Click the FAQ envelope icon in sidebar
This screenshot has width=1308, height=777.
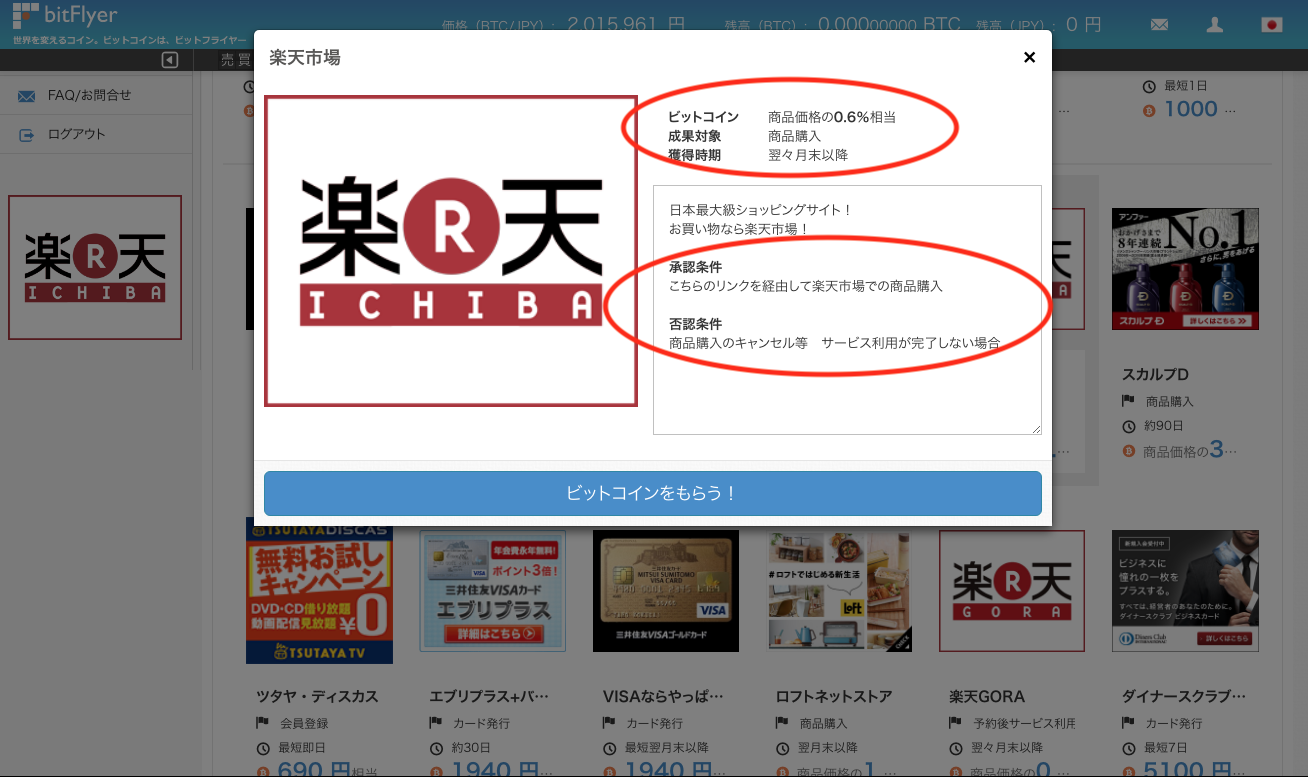click(x=27, y=96)
